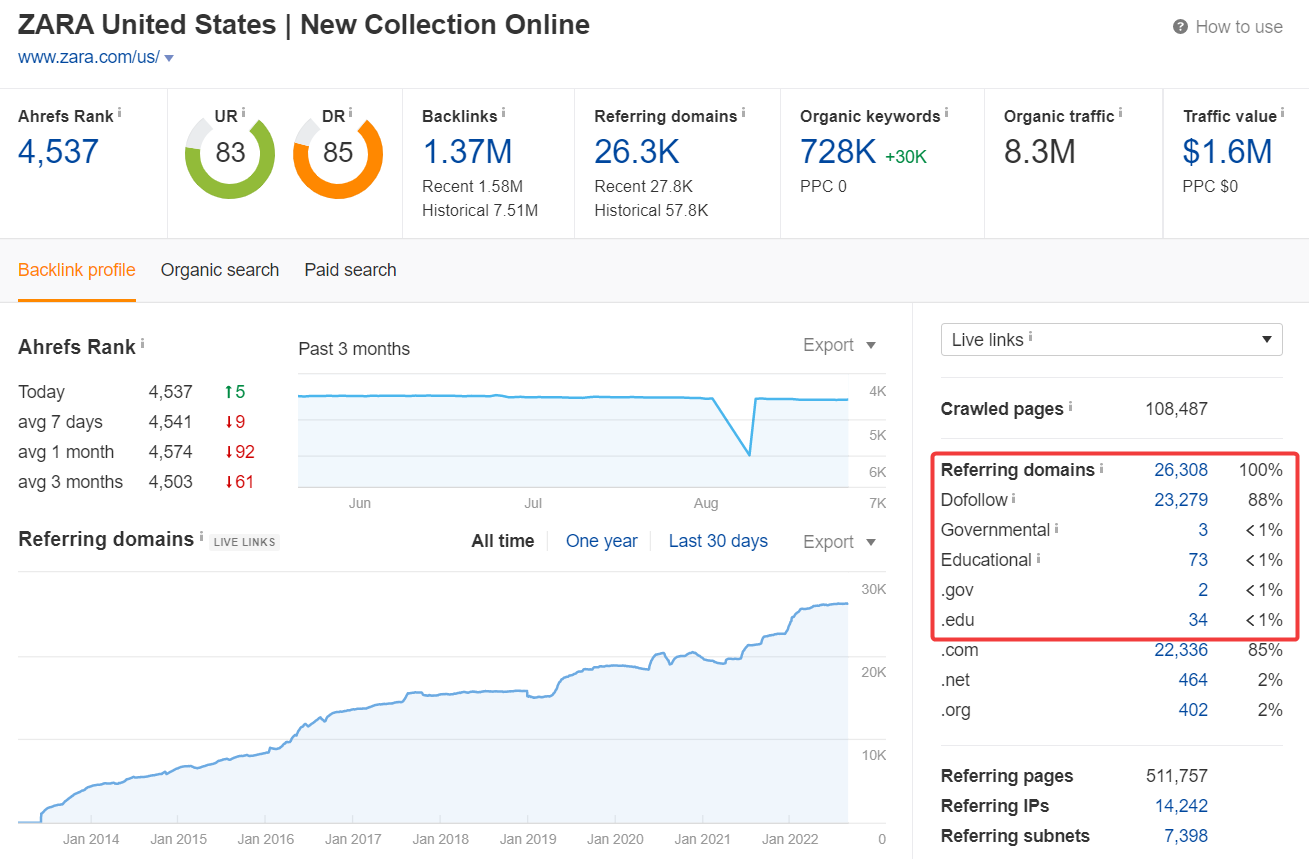The height and width of the screenshot is (859, 1309).
Task: Click the avg 3 months rank row
Action: pos(136,482)
